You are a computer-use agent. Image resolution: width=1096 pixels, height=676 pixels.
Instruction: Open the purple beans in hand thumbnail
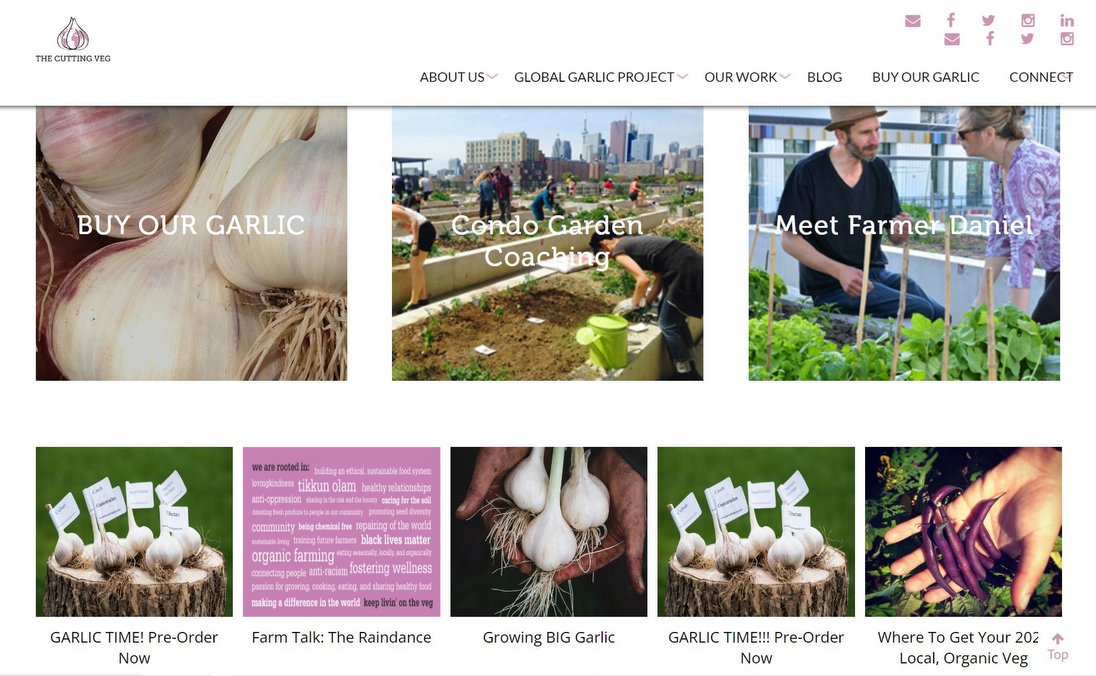tap(963, 531)
